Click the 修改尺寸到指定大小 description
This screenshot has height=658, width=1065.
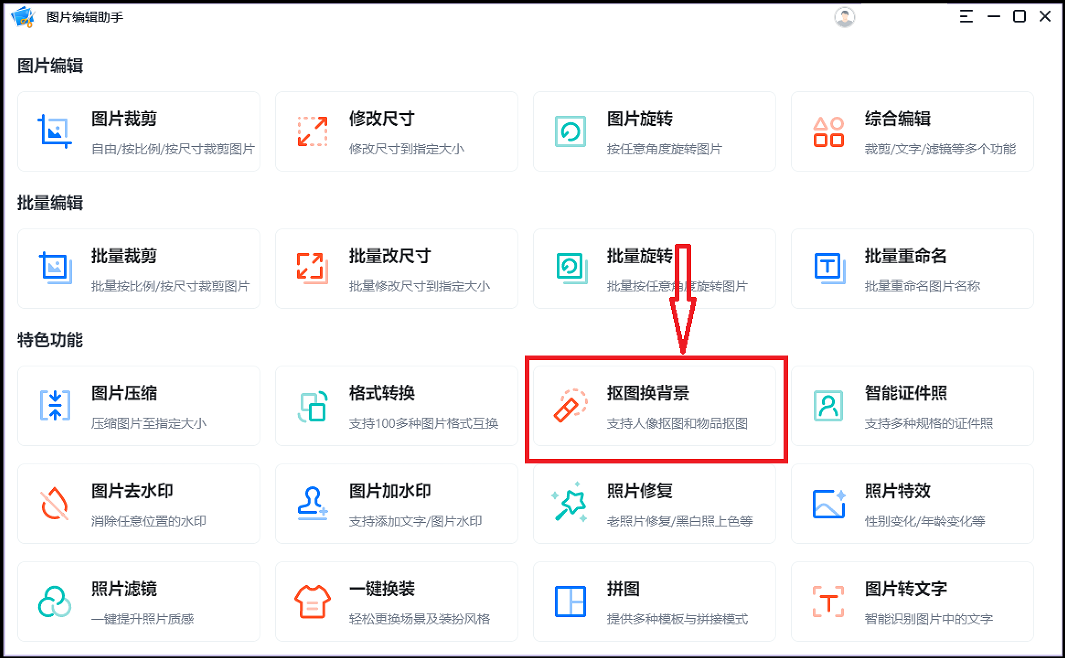407,149
